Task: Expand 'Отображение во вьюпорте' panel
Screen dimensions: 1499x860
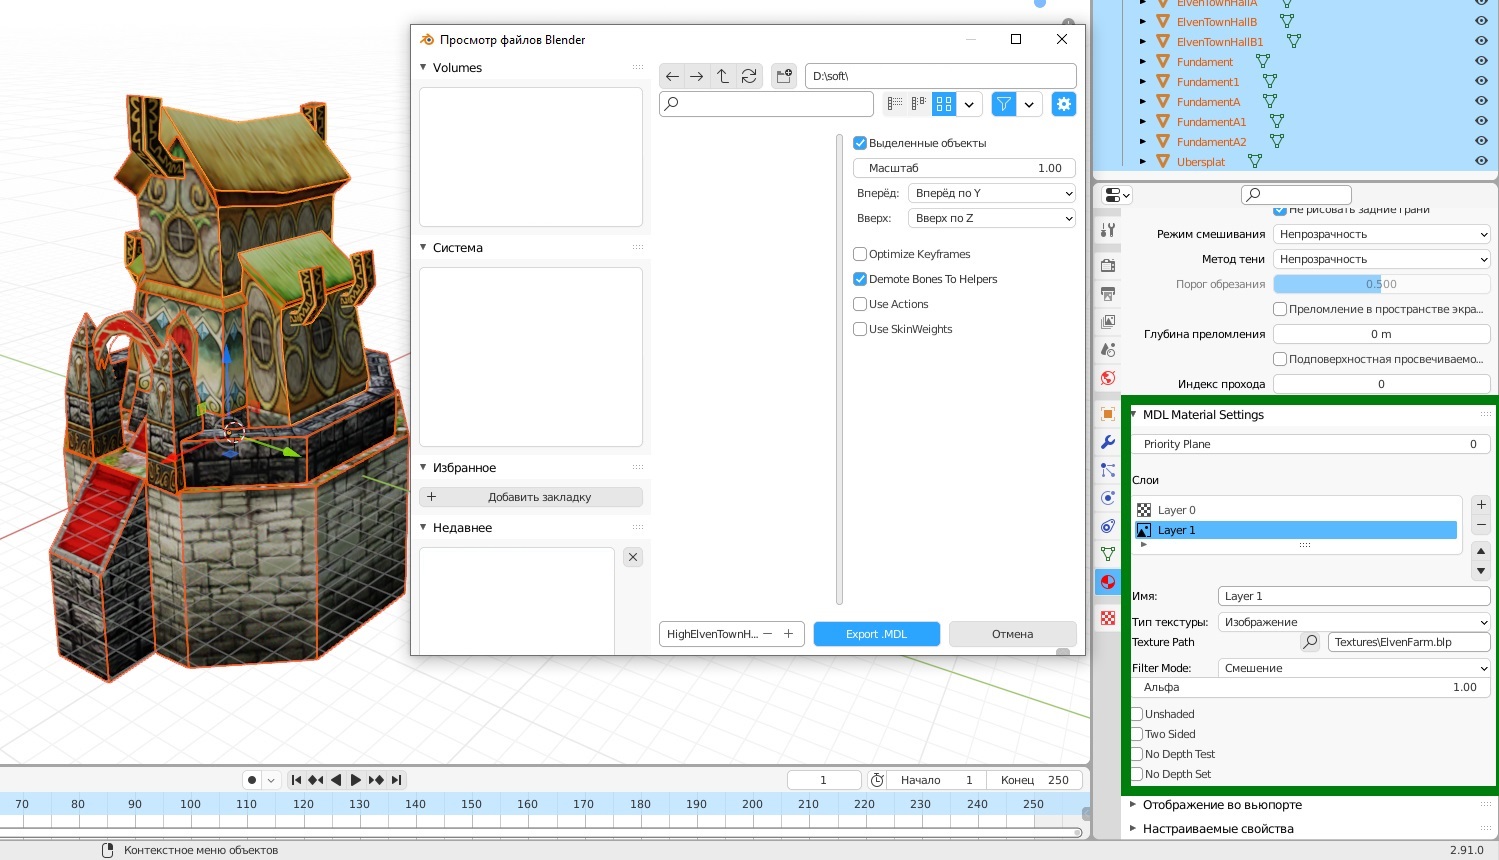Action: tap(1134, 804)
